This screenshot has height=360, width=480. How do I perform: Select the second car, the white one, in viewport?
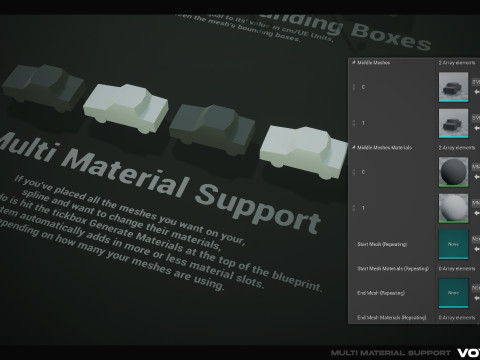[126, 108]
